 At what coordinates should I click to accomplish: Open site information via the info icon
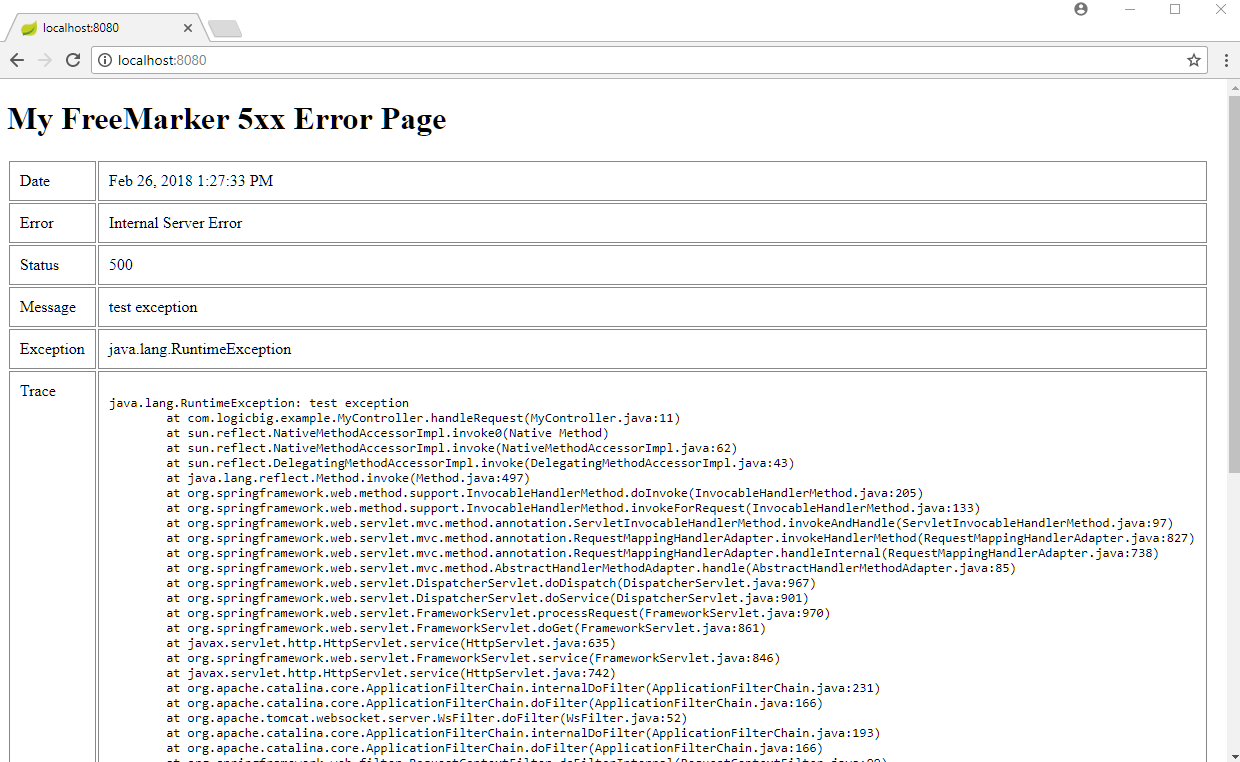coord(105,60)
